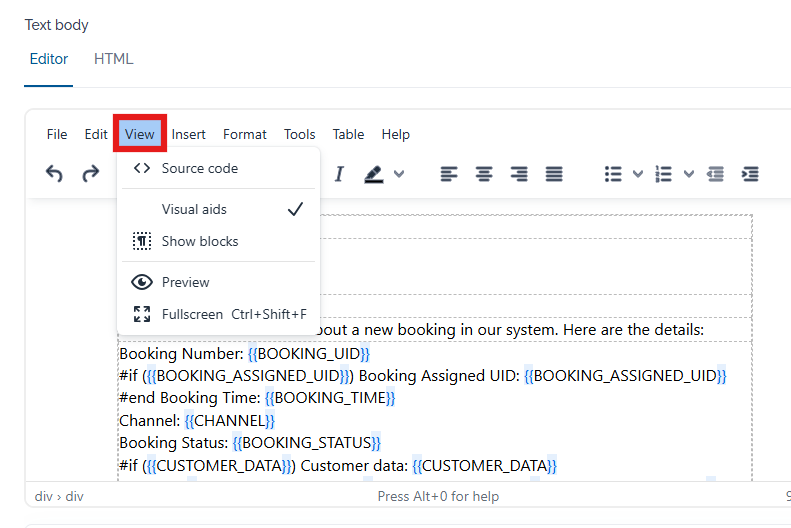Apply the text highlight color
The width and height of the screenshot is (791, 528).
(374, 174)
